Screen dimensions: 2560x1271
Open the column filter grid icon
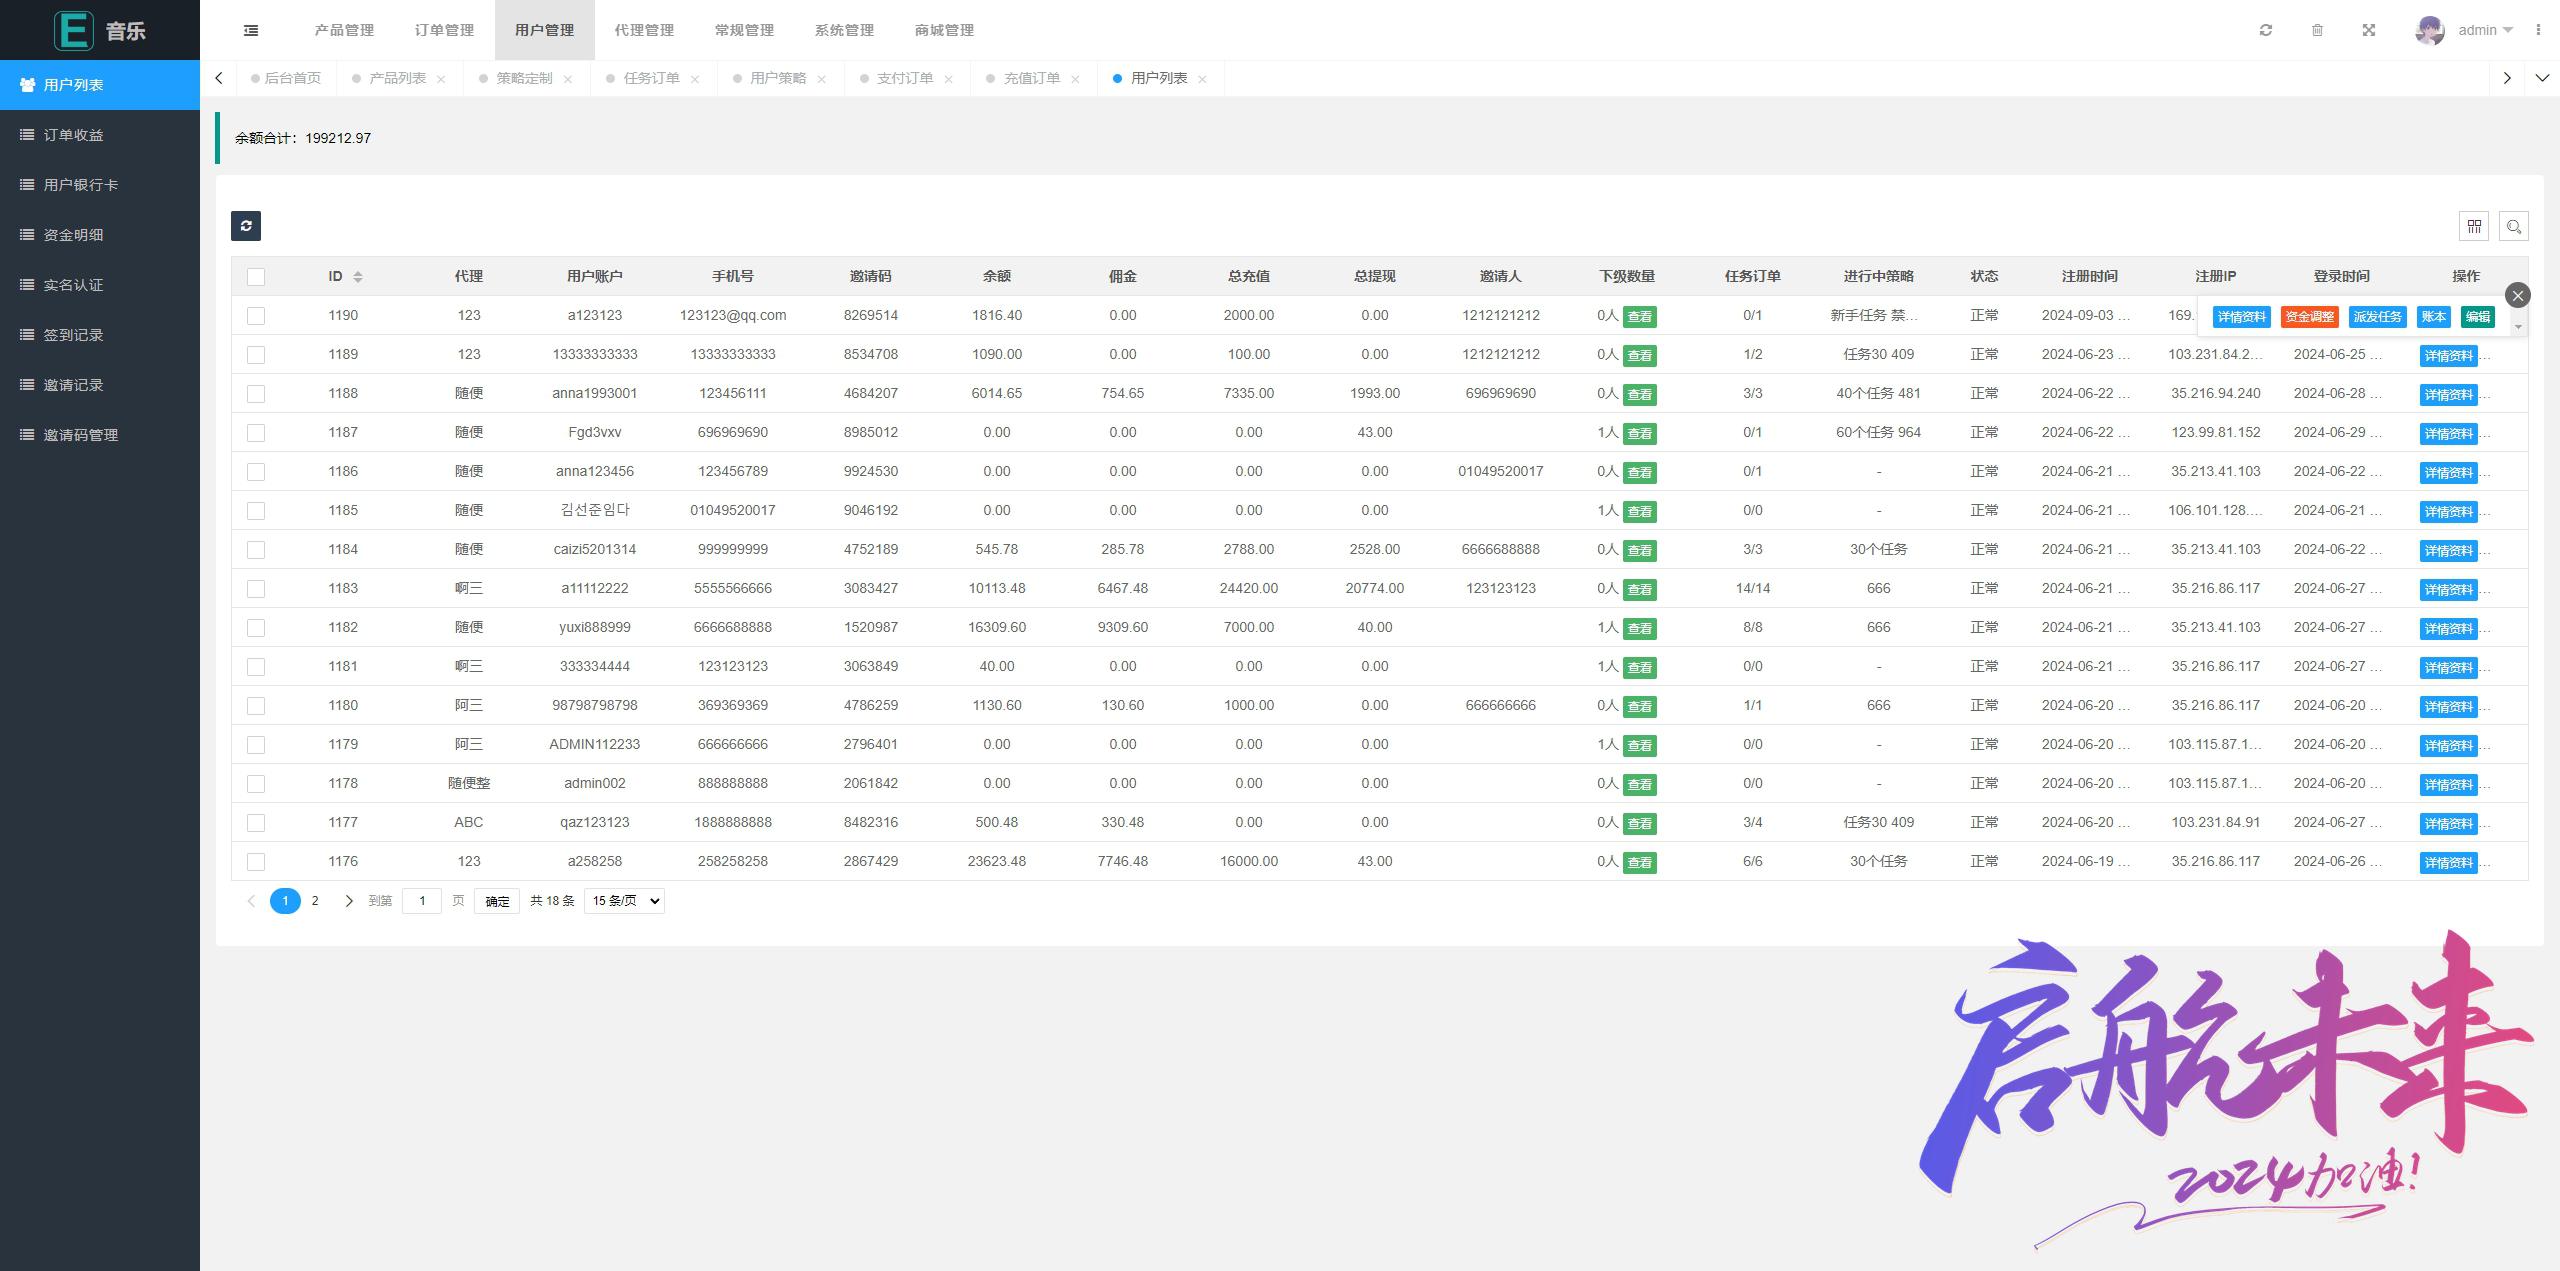point(2474,226)
